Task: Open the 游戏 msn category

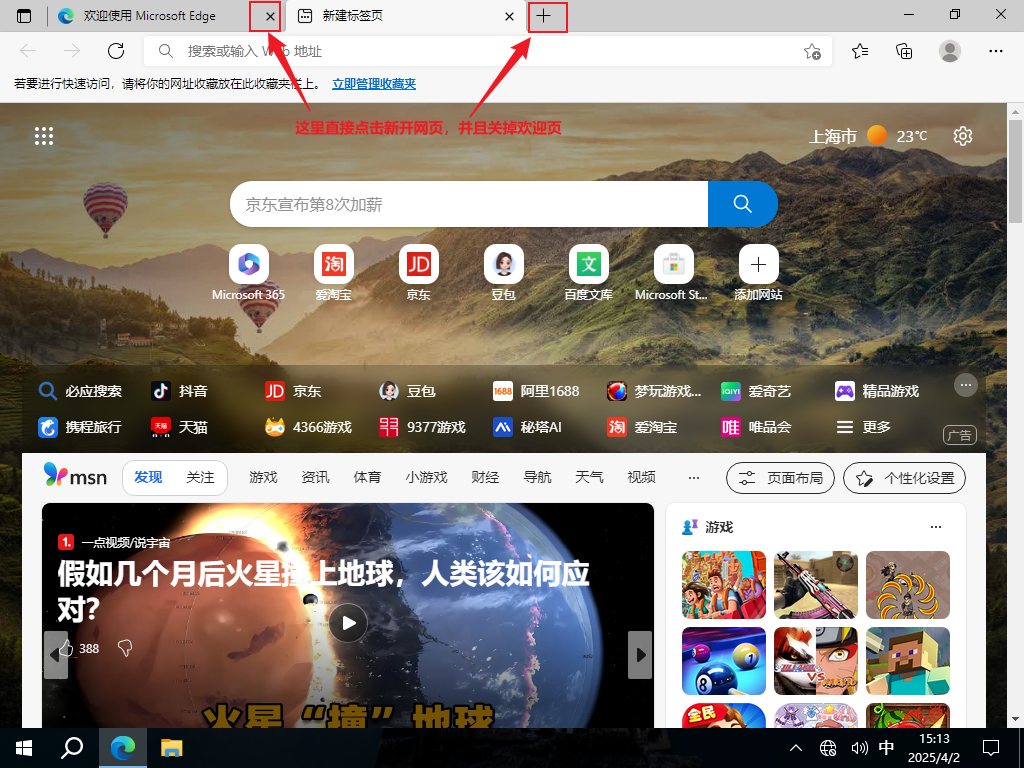Action: tap(263, 477)
